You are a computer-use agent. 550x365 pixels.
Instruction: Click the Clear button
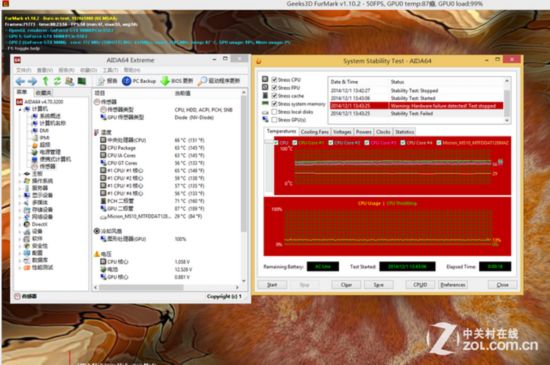(x=346, y=285)
